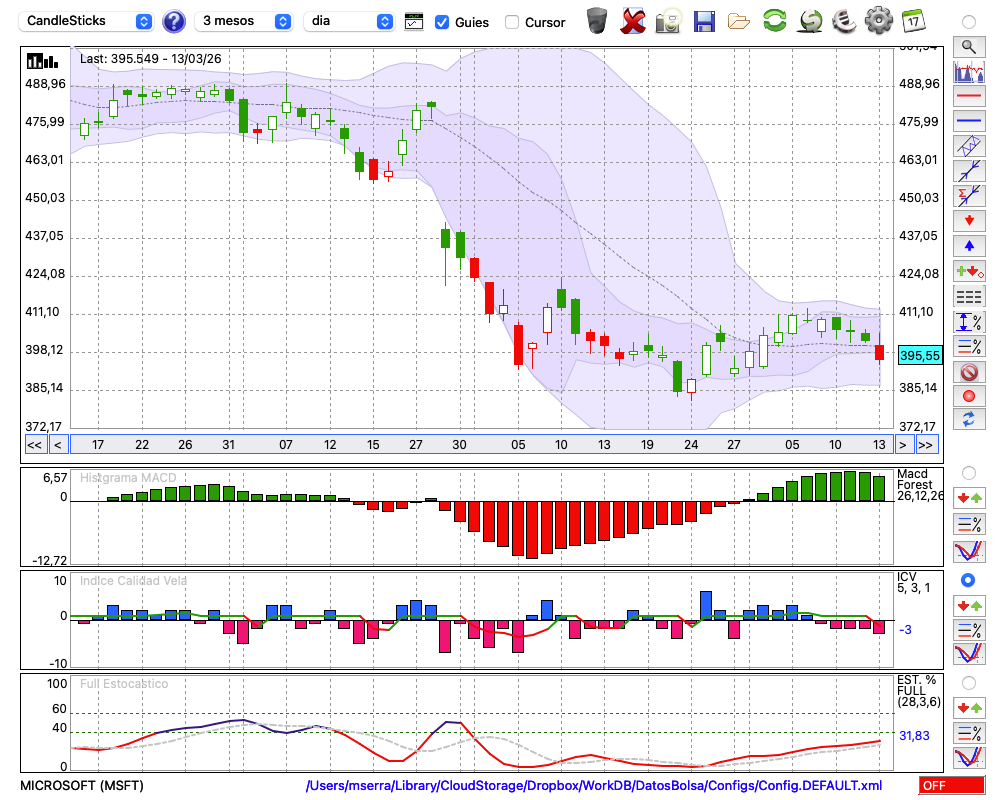Click the blue up arrow marker tool
This screenshot has width=1000, height=800.
(968, 246)
